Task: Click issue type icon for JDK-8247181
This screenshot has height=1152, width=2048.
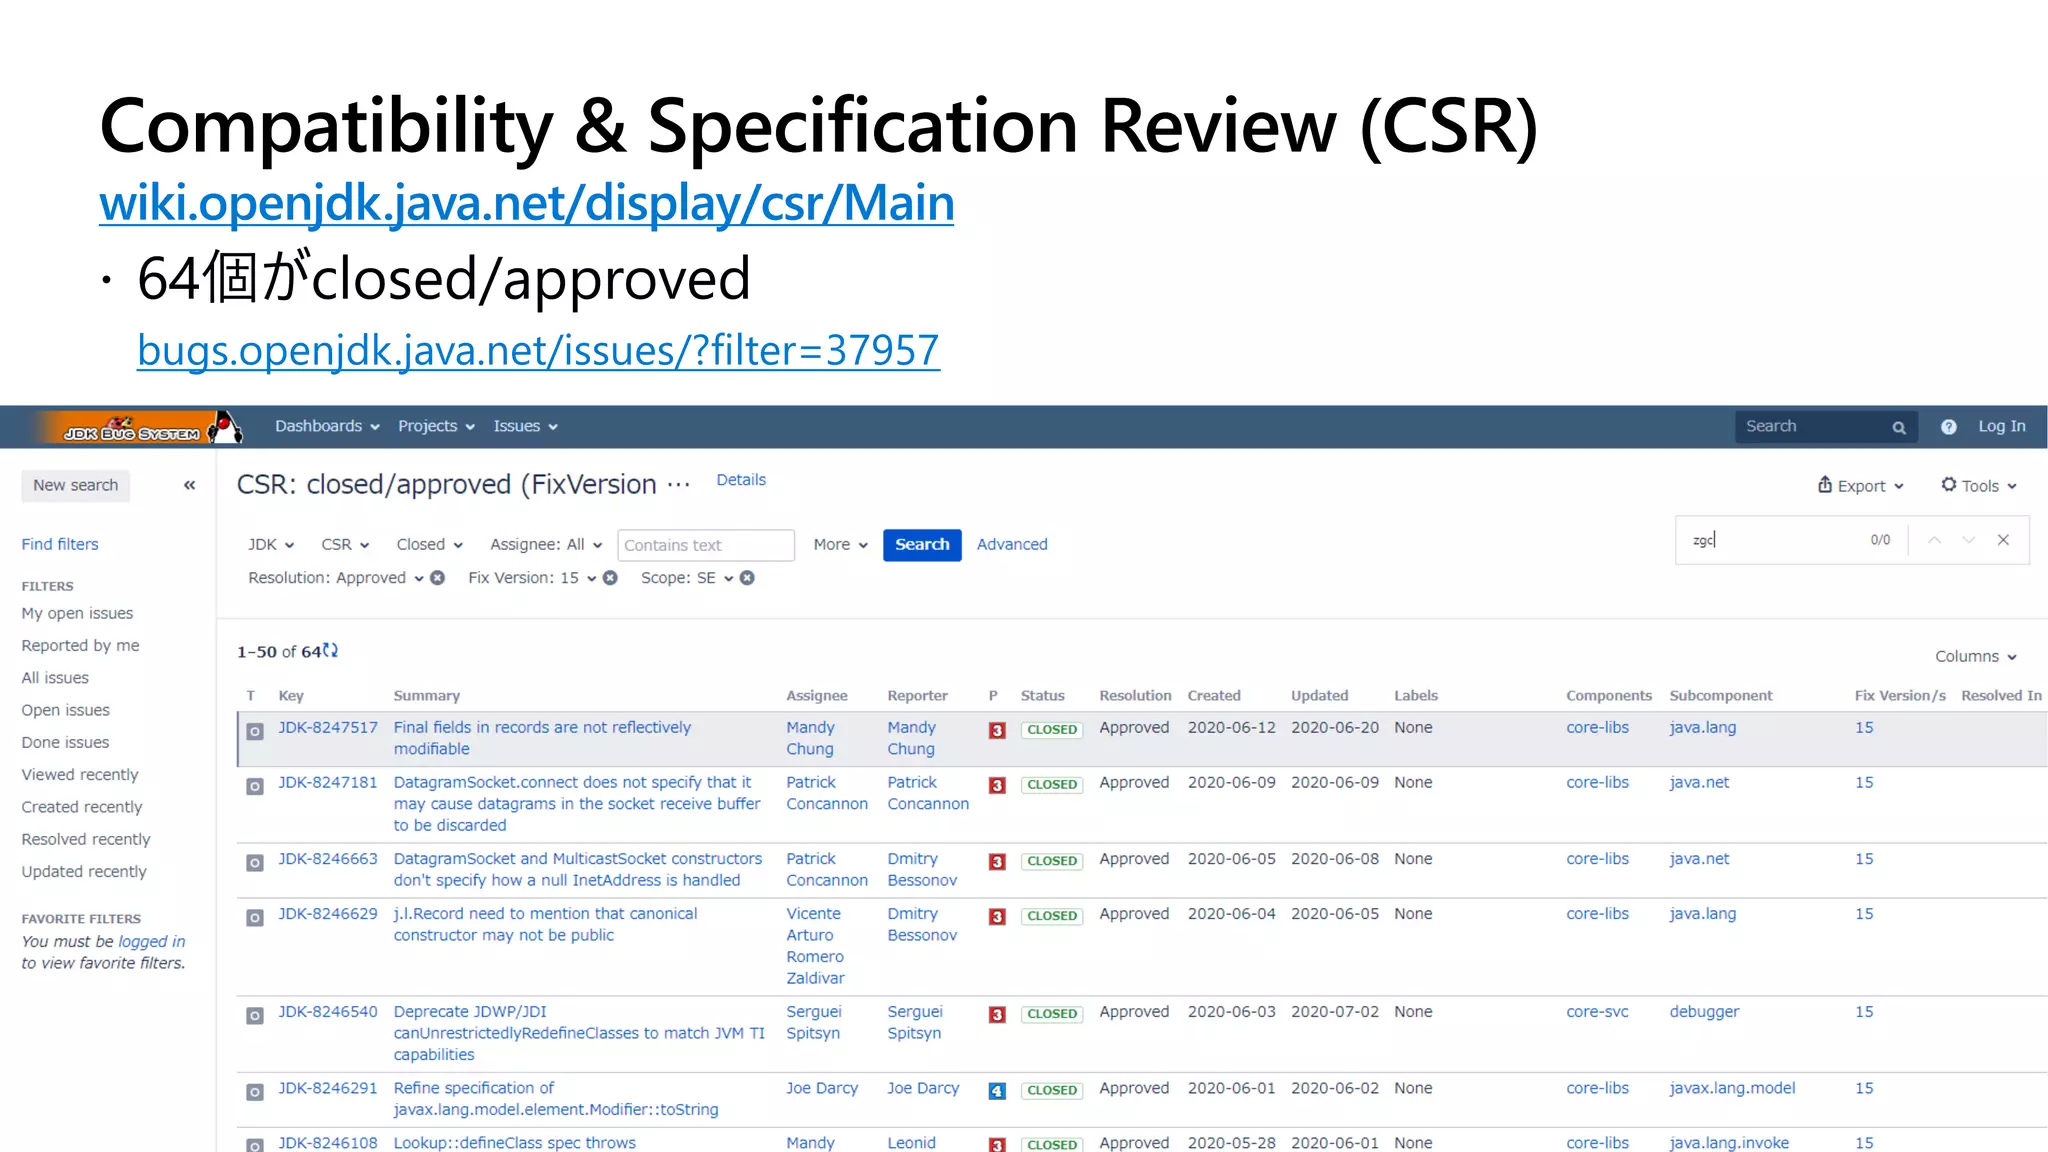Action: point(255,787)
